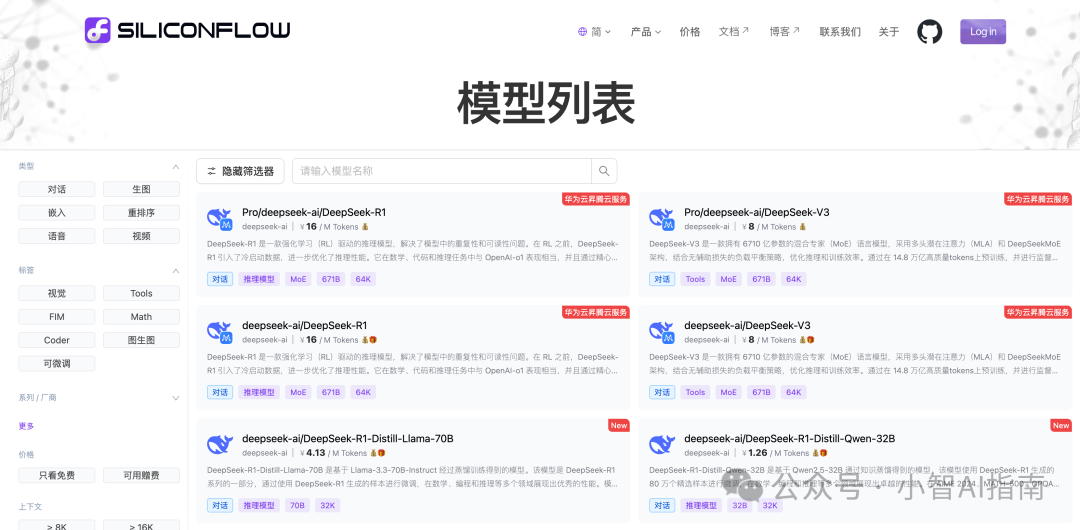
Task: Open the 产品 dropdown menu
Action: pos(645,32)
